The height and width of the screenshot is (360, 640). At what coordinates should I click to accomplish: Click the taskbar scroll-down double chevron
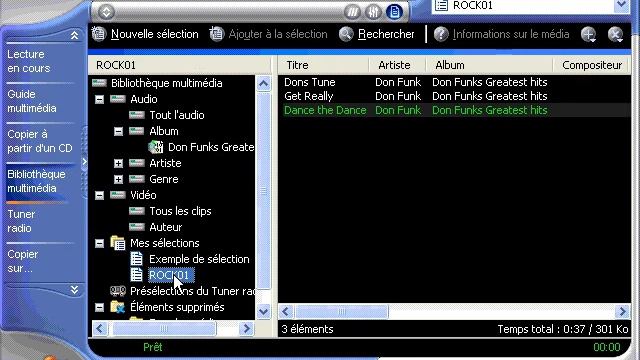(x=74, y=290)
